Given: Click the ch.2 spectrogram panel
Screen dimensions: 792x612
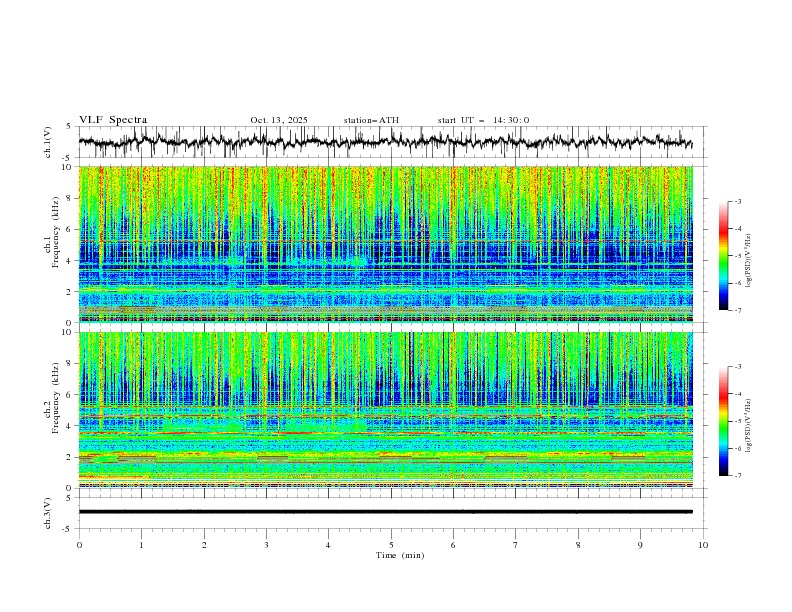Looking at the screenshot, I should pyautogui.click(x=385, y=410).
